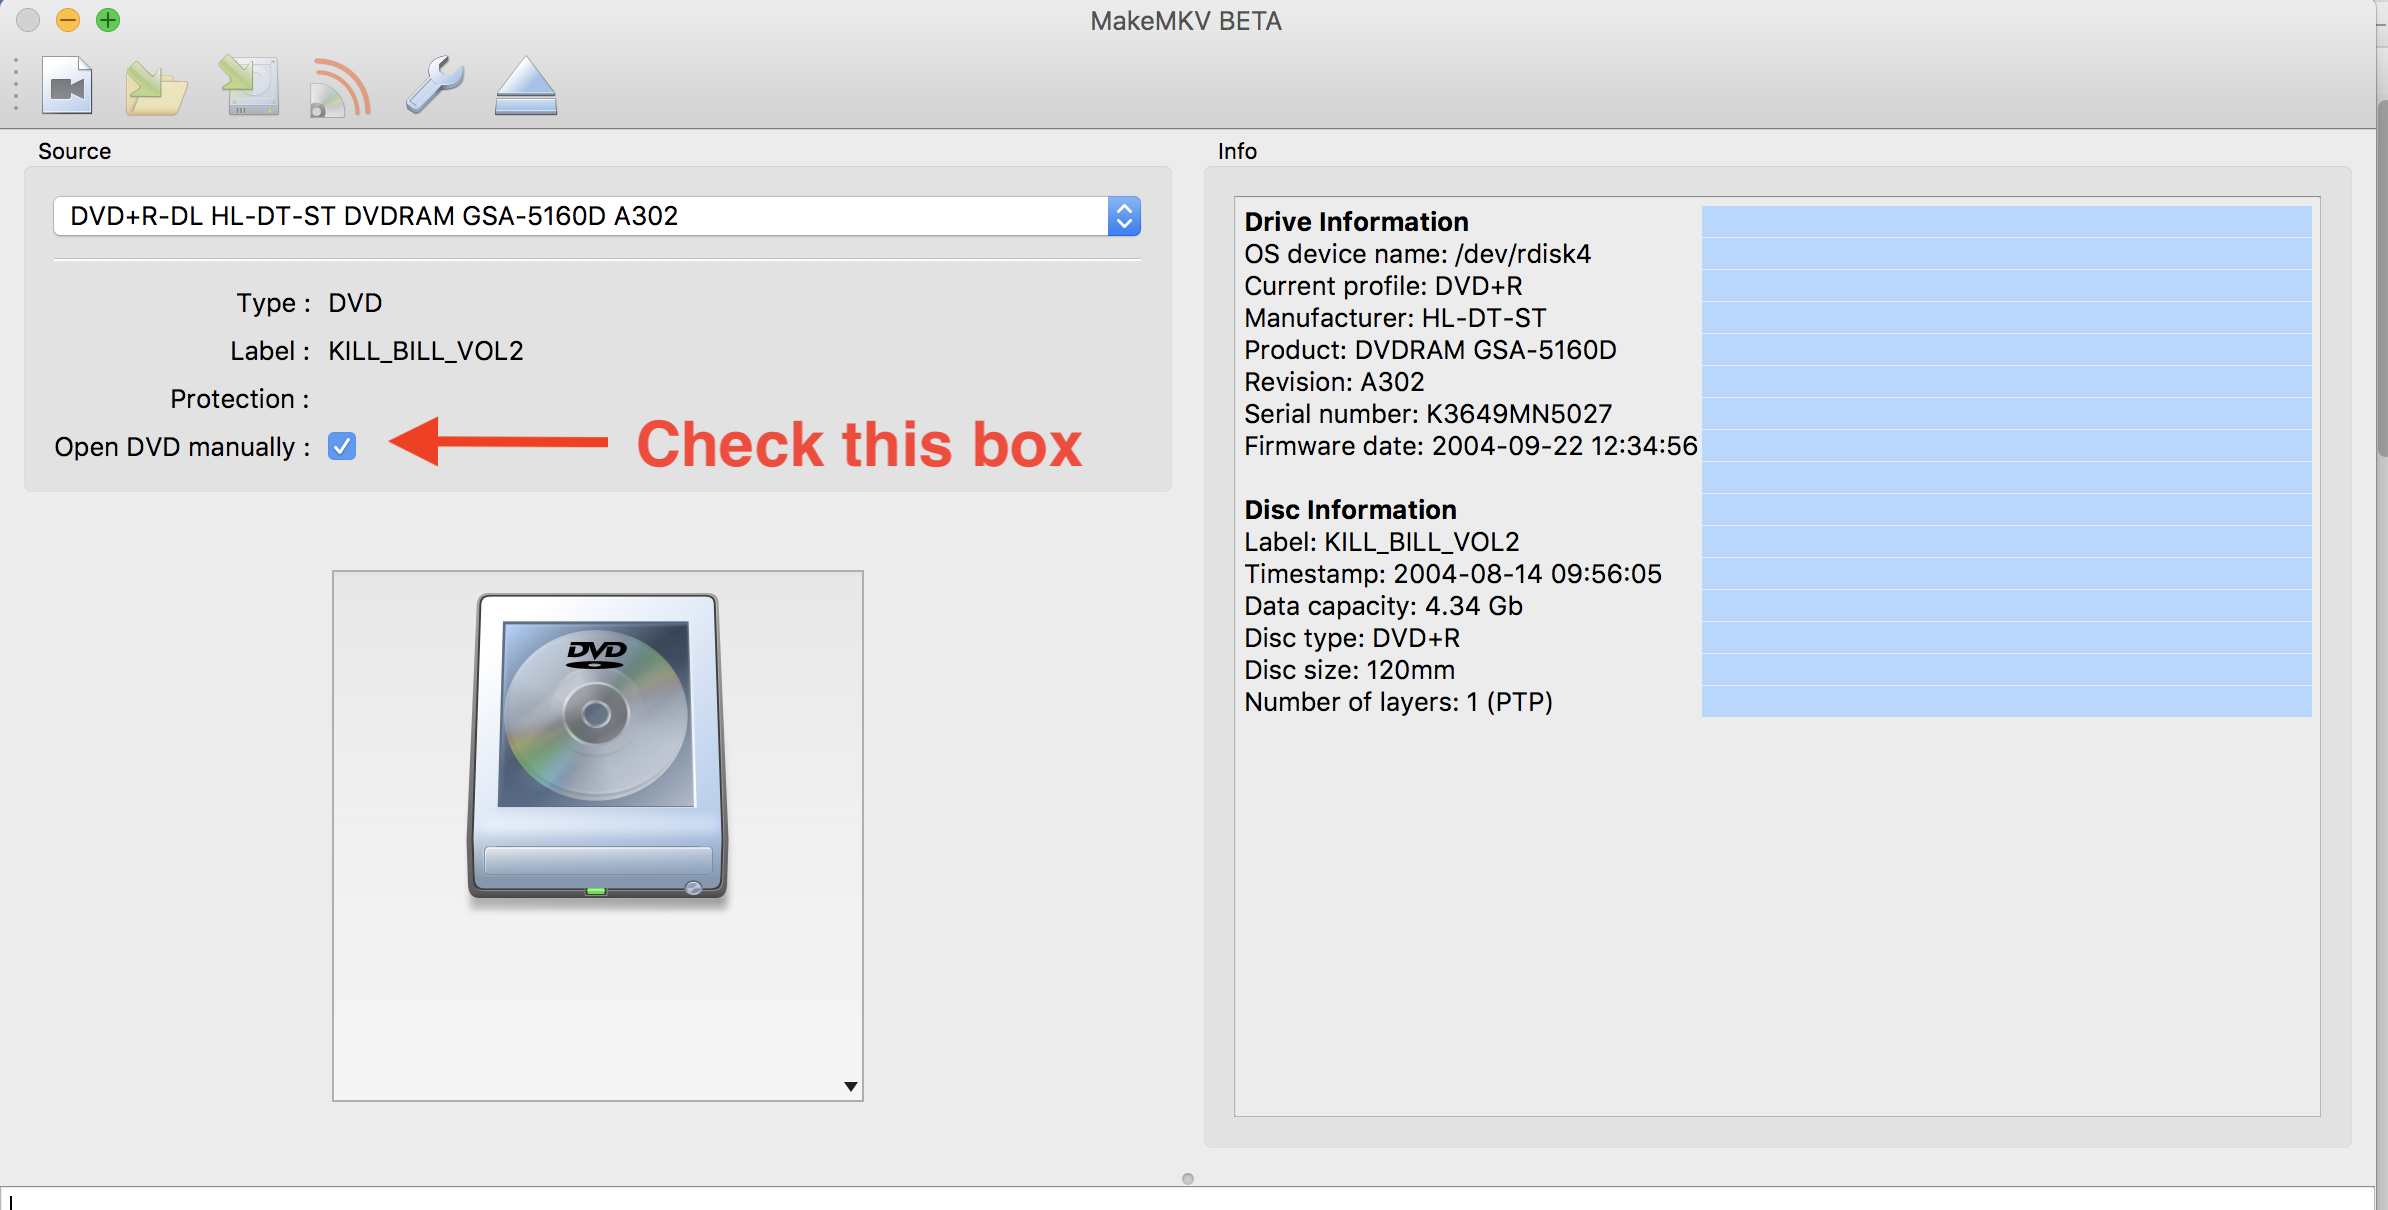This screenshot has width=2388, height=1210.
Task: Click the toolbar drag handle dots
Action: [x=16, y=85]
